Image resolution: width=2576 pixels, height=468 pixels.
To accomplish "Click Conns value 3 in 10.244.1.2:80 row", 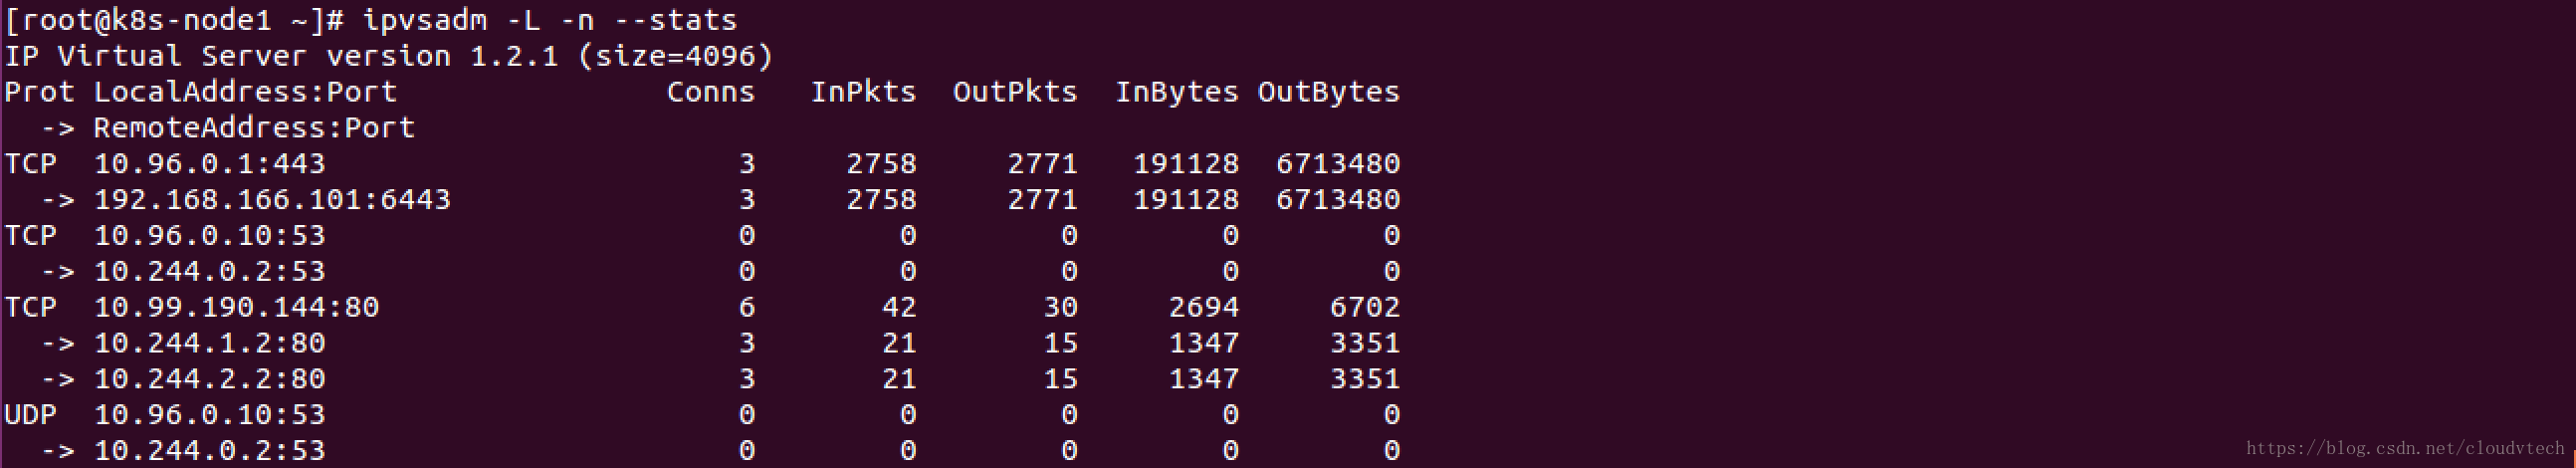I will [x=747, y=343].
